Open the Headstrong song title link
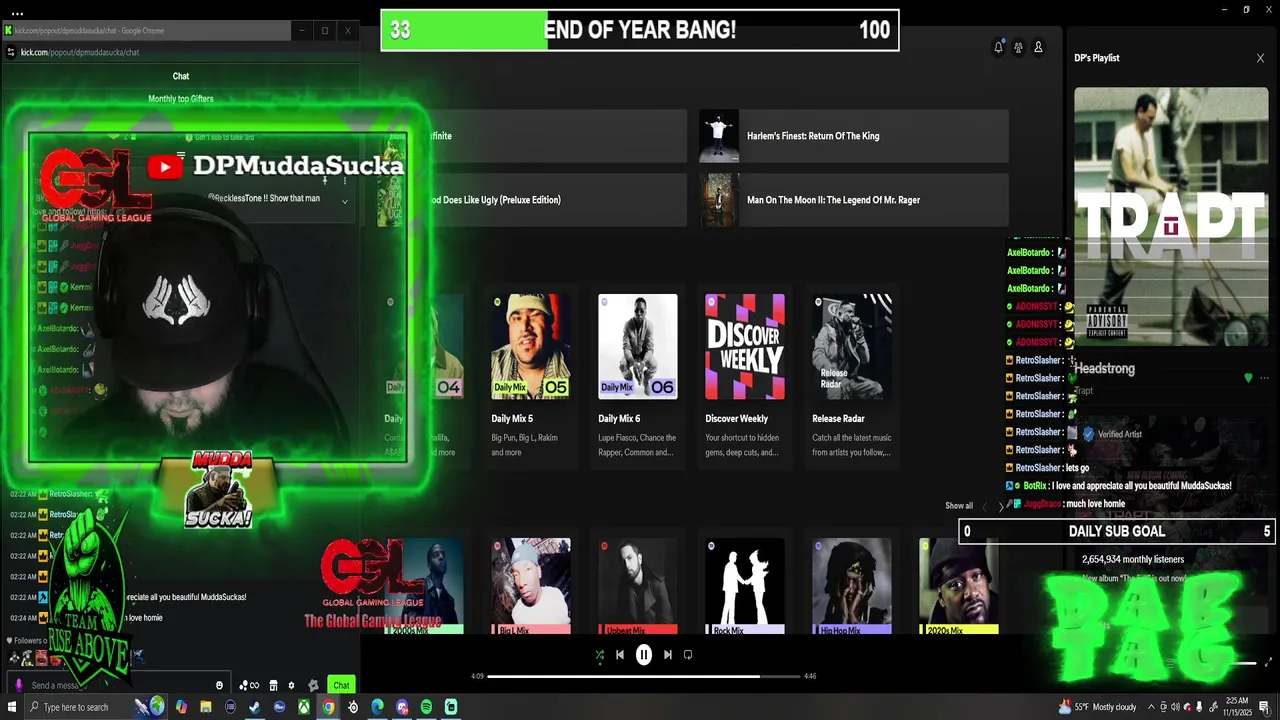The height and width of the screenshot is (720, 1280). pyautogui.click(x=1104, y=369)
